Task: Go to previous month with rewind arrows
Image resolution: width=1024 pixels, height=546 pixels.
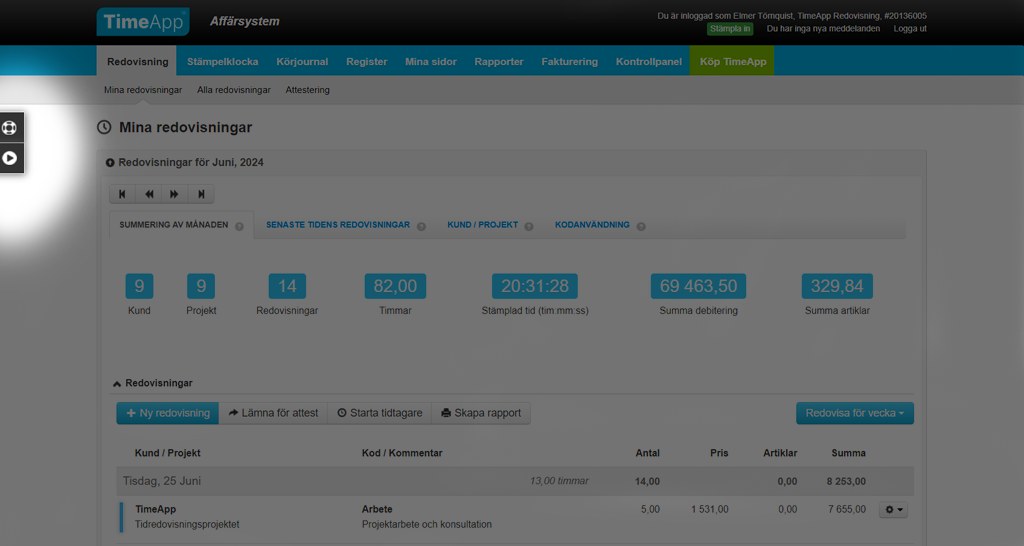Action: pyautogui.click(x=149, y=194)
